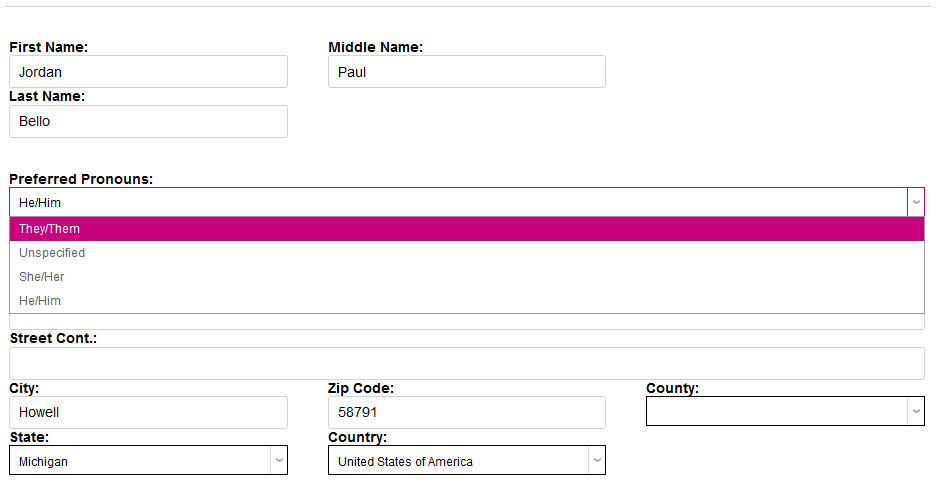The image size is (936, 482).
Task: Expand the empty County combo box
Action: [x=776, y=411]
